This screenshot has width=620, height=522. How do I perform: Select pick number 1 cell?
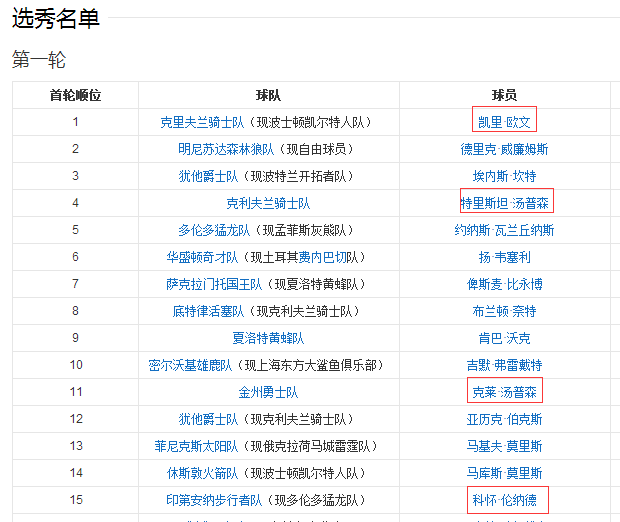pyautogui.click(x=75, y=122)
